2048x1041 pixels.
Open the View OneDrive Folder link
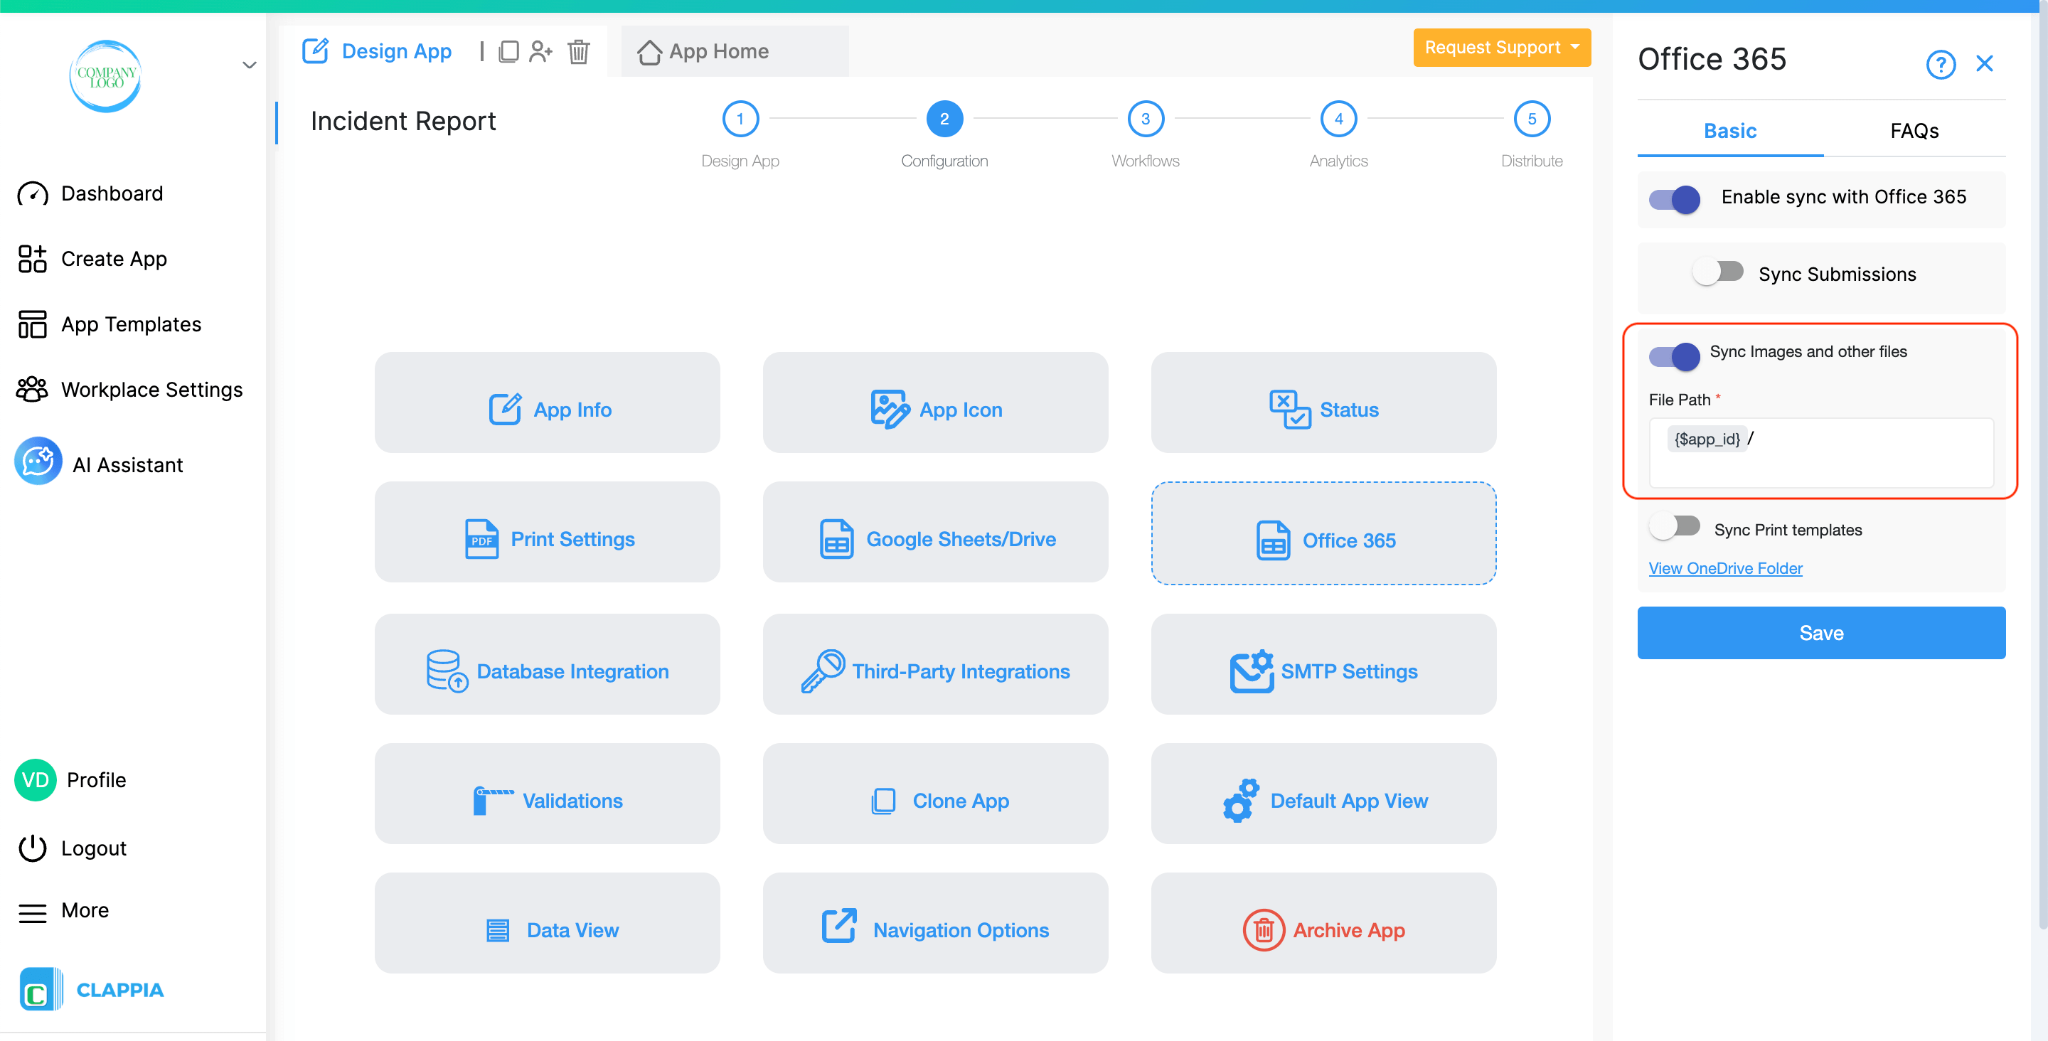click(x=1724, y=568)
